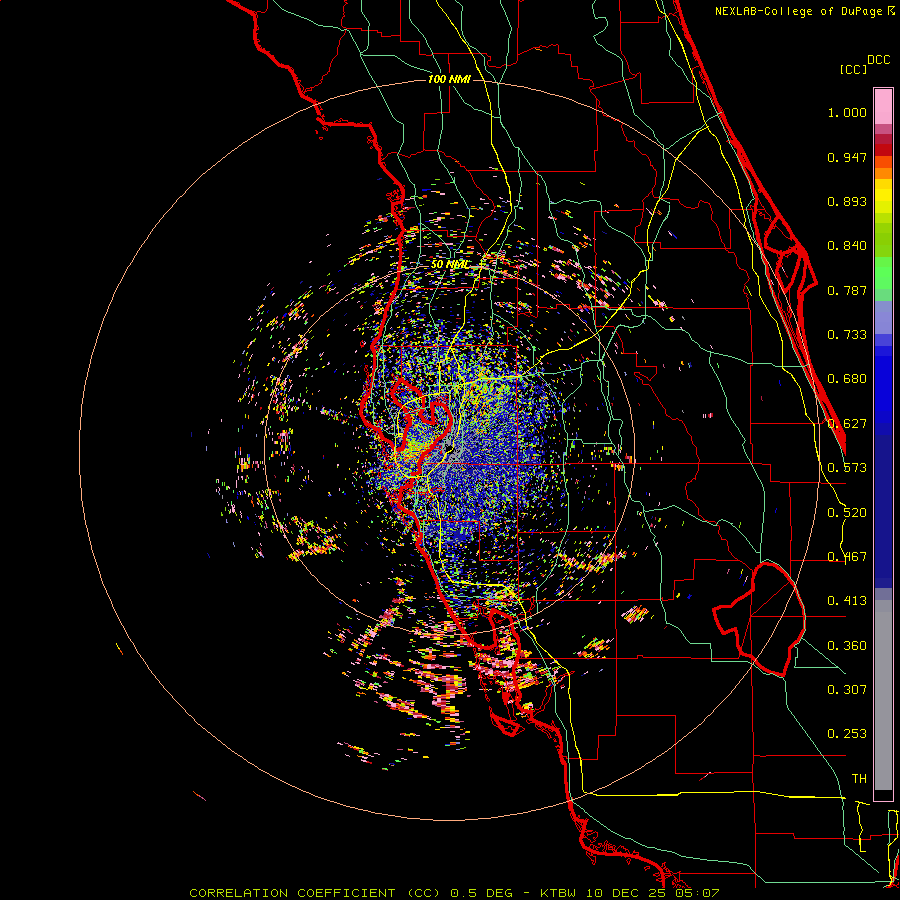This screenshot has width=900, height=900.
Task: Click the 0.520 scale value
Action: [847, 513]
